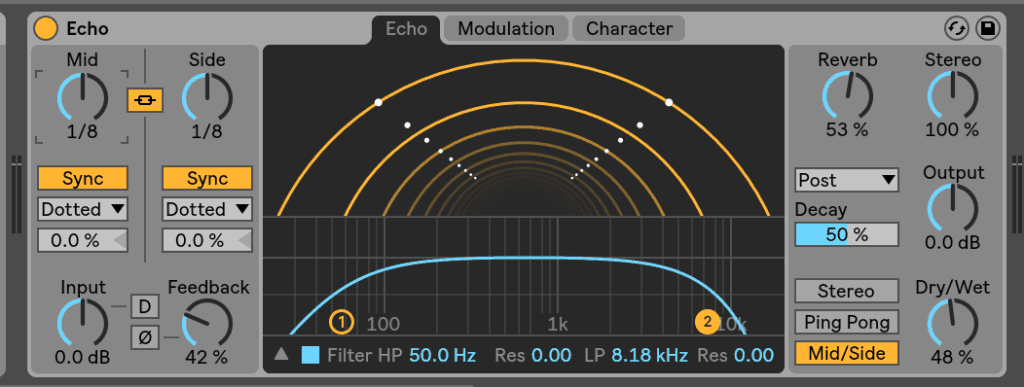
Task: Open the Side channel Dotted dropdown
Action: [207, 209]
